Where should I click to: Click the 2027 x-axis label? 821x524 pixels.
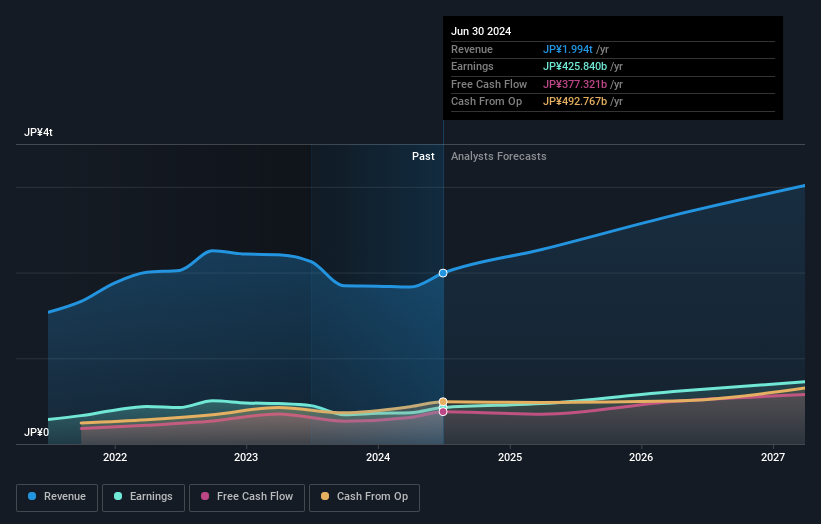(773, 458)
